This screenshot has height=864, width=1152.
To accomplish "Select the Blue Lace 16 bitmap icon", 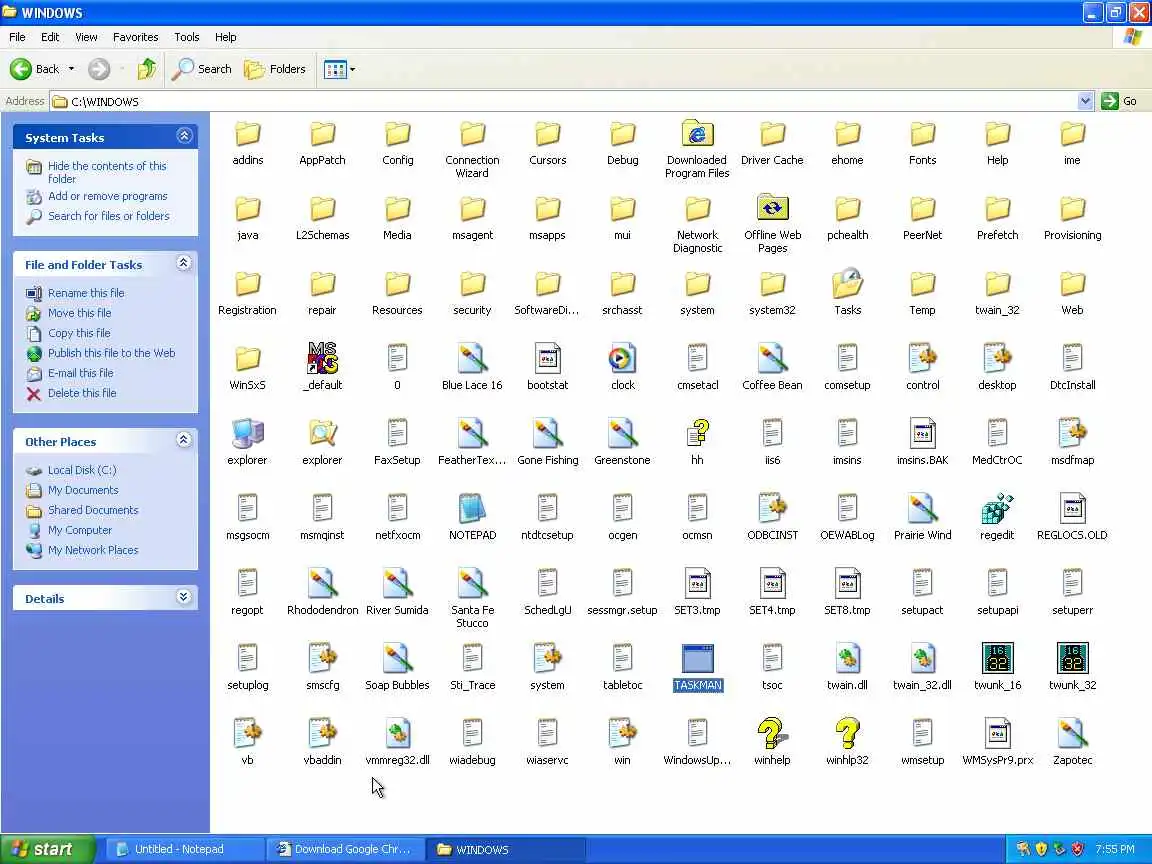I will [472, 359].
